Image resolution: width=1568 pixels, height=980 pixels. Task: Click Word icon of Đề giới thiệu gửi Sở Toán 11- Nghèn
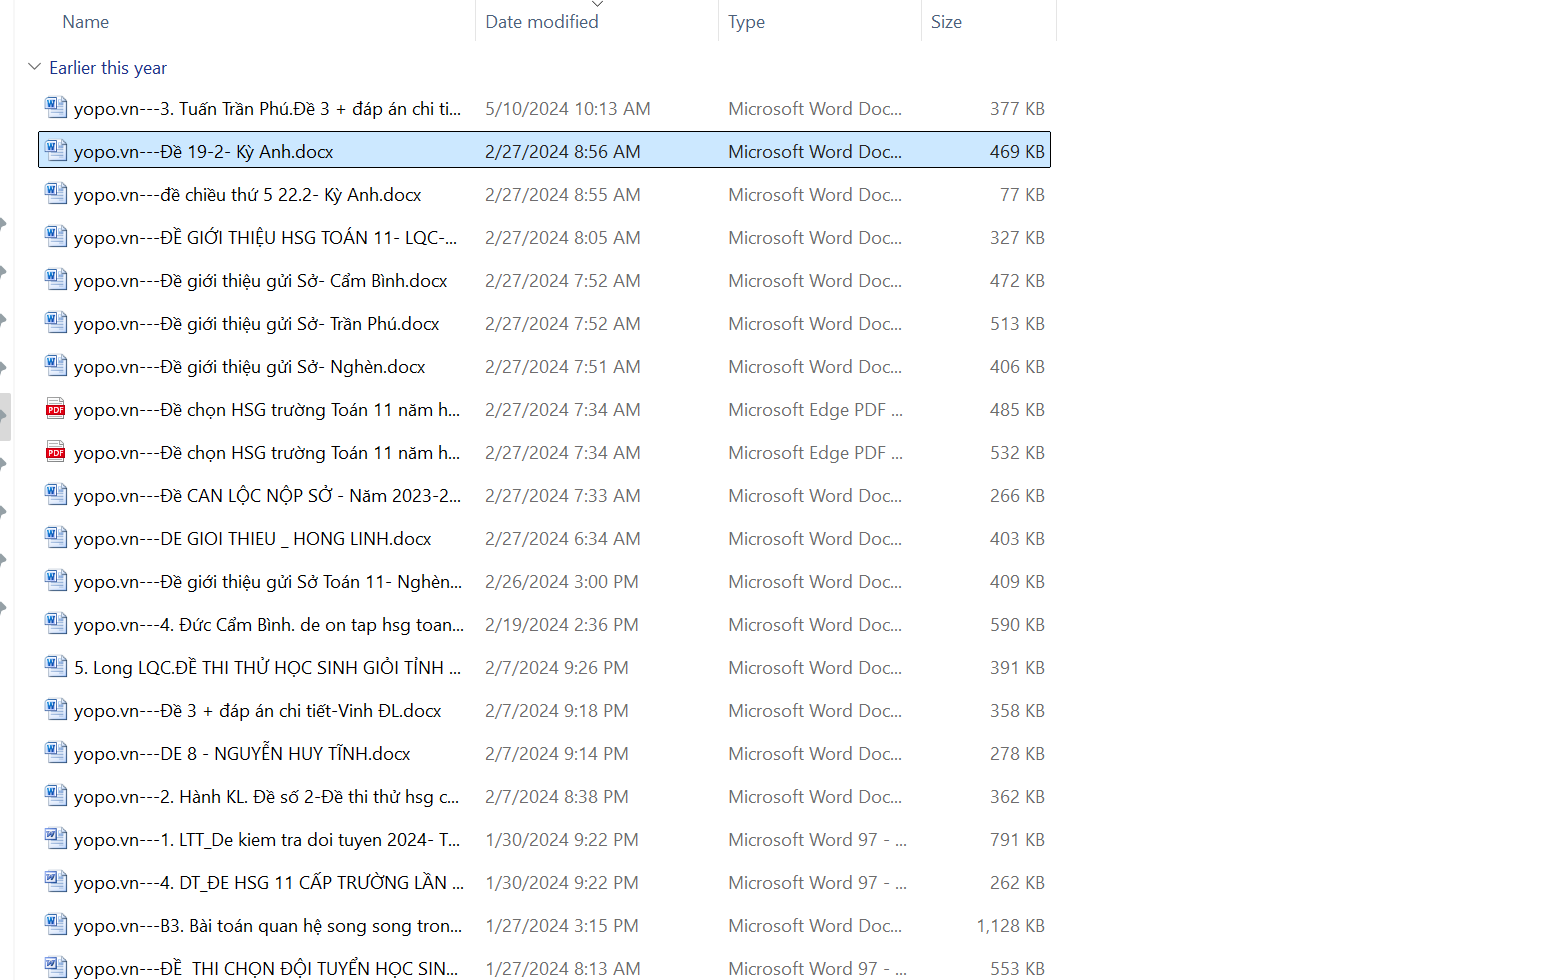pos(56,580)
